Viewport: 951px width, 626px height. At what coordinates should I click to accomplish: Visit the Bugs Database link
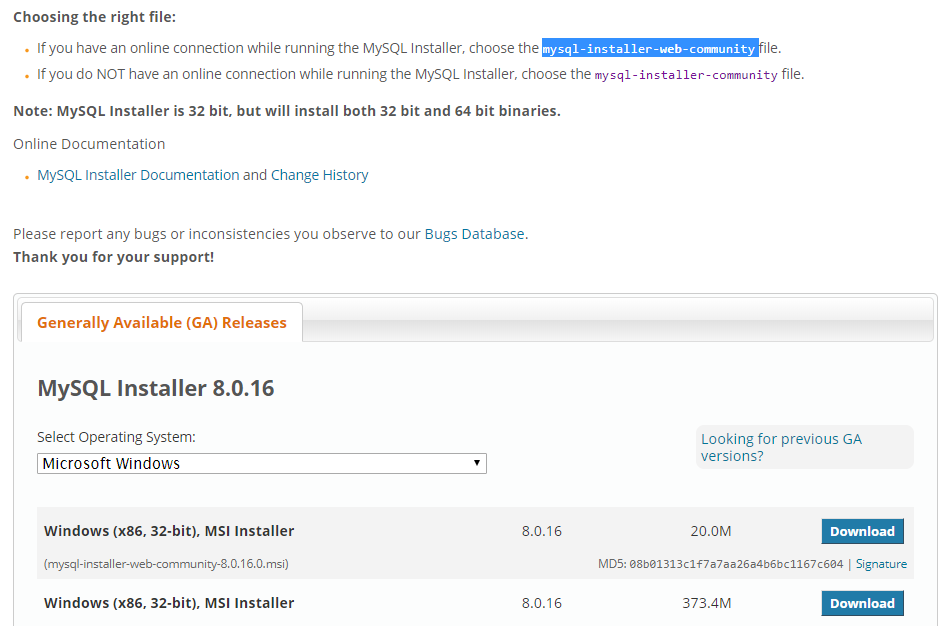[x=474, y=234]
